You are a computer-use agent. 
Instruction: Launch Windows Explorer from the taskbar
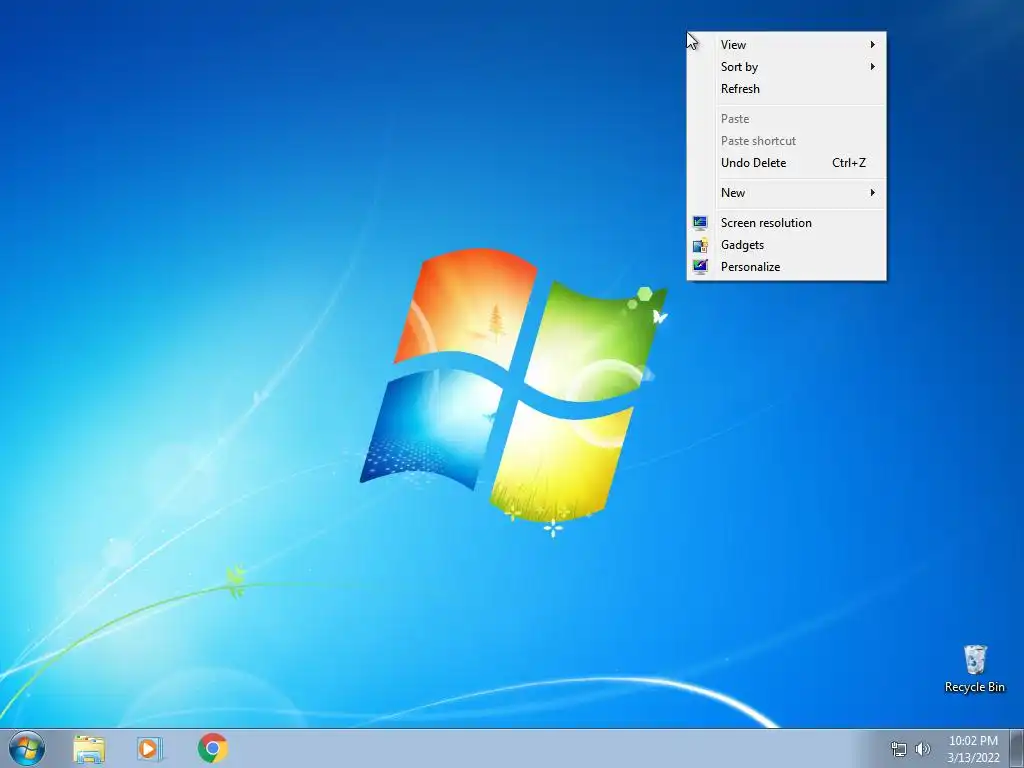point(89,748)
